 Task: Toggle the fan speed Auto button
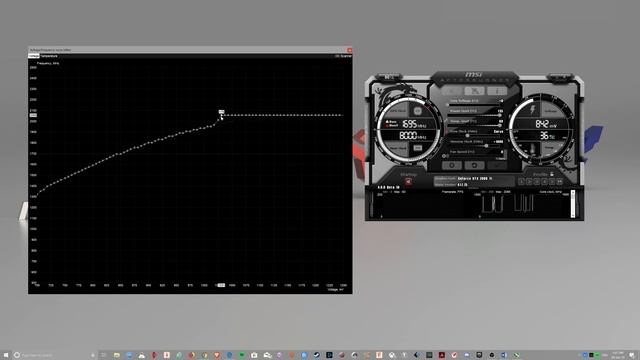pos(501,159)
